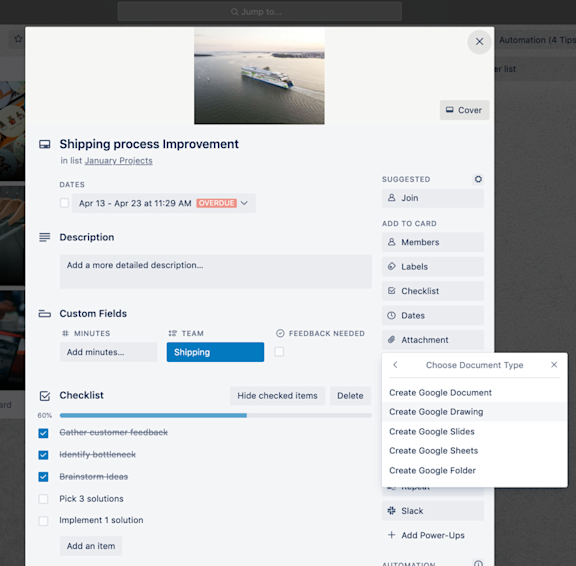The width and height of the screenshot is (576, 566).
Task: Click the card title icon beside Shipping process Improvement
Action: point(44,144)
